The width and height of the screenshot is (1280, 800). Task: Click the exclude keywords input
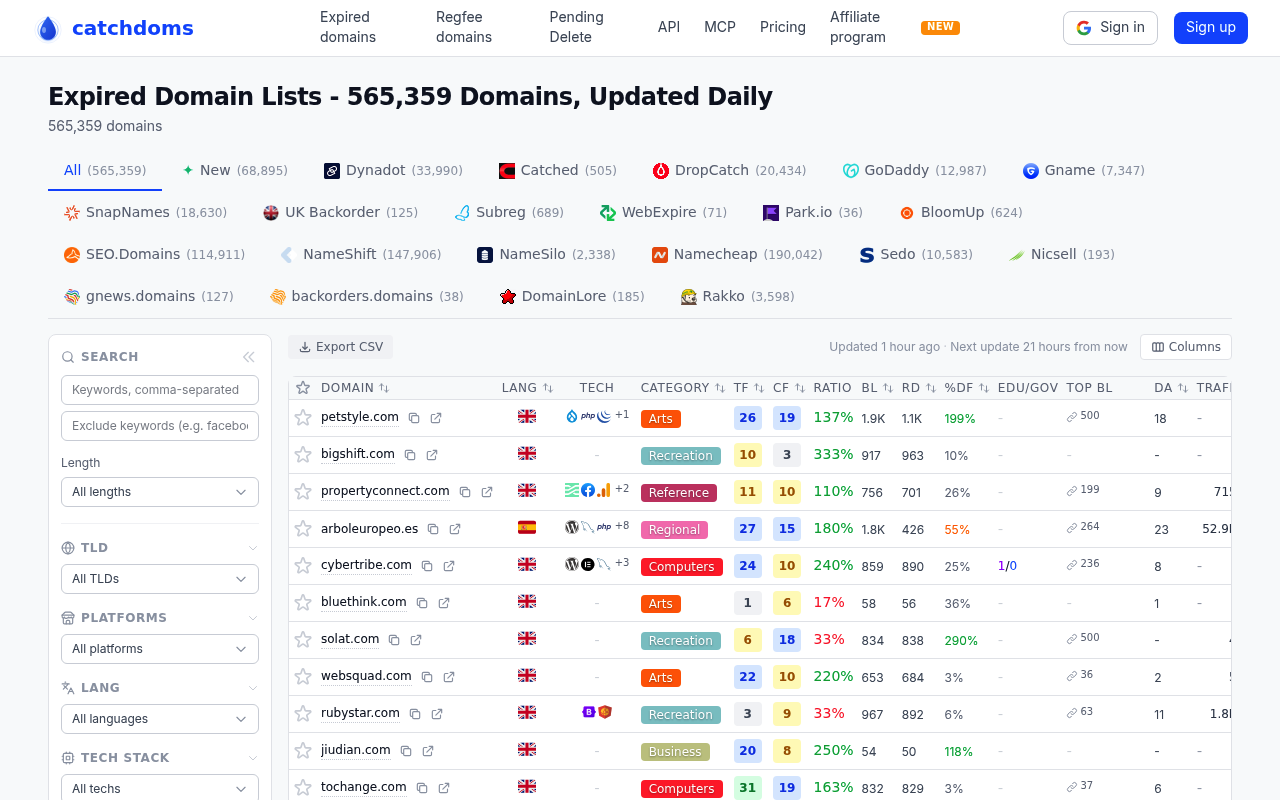pos(160,426)
